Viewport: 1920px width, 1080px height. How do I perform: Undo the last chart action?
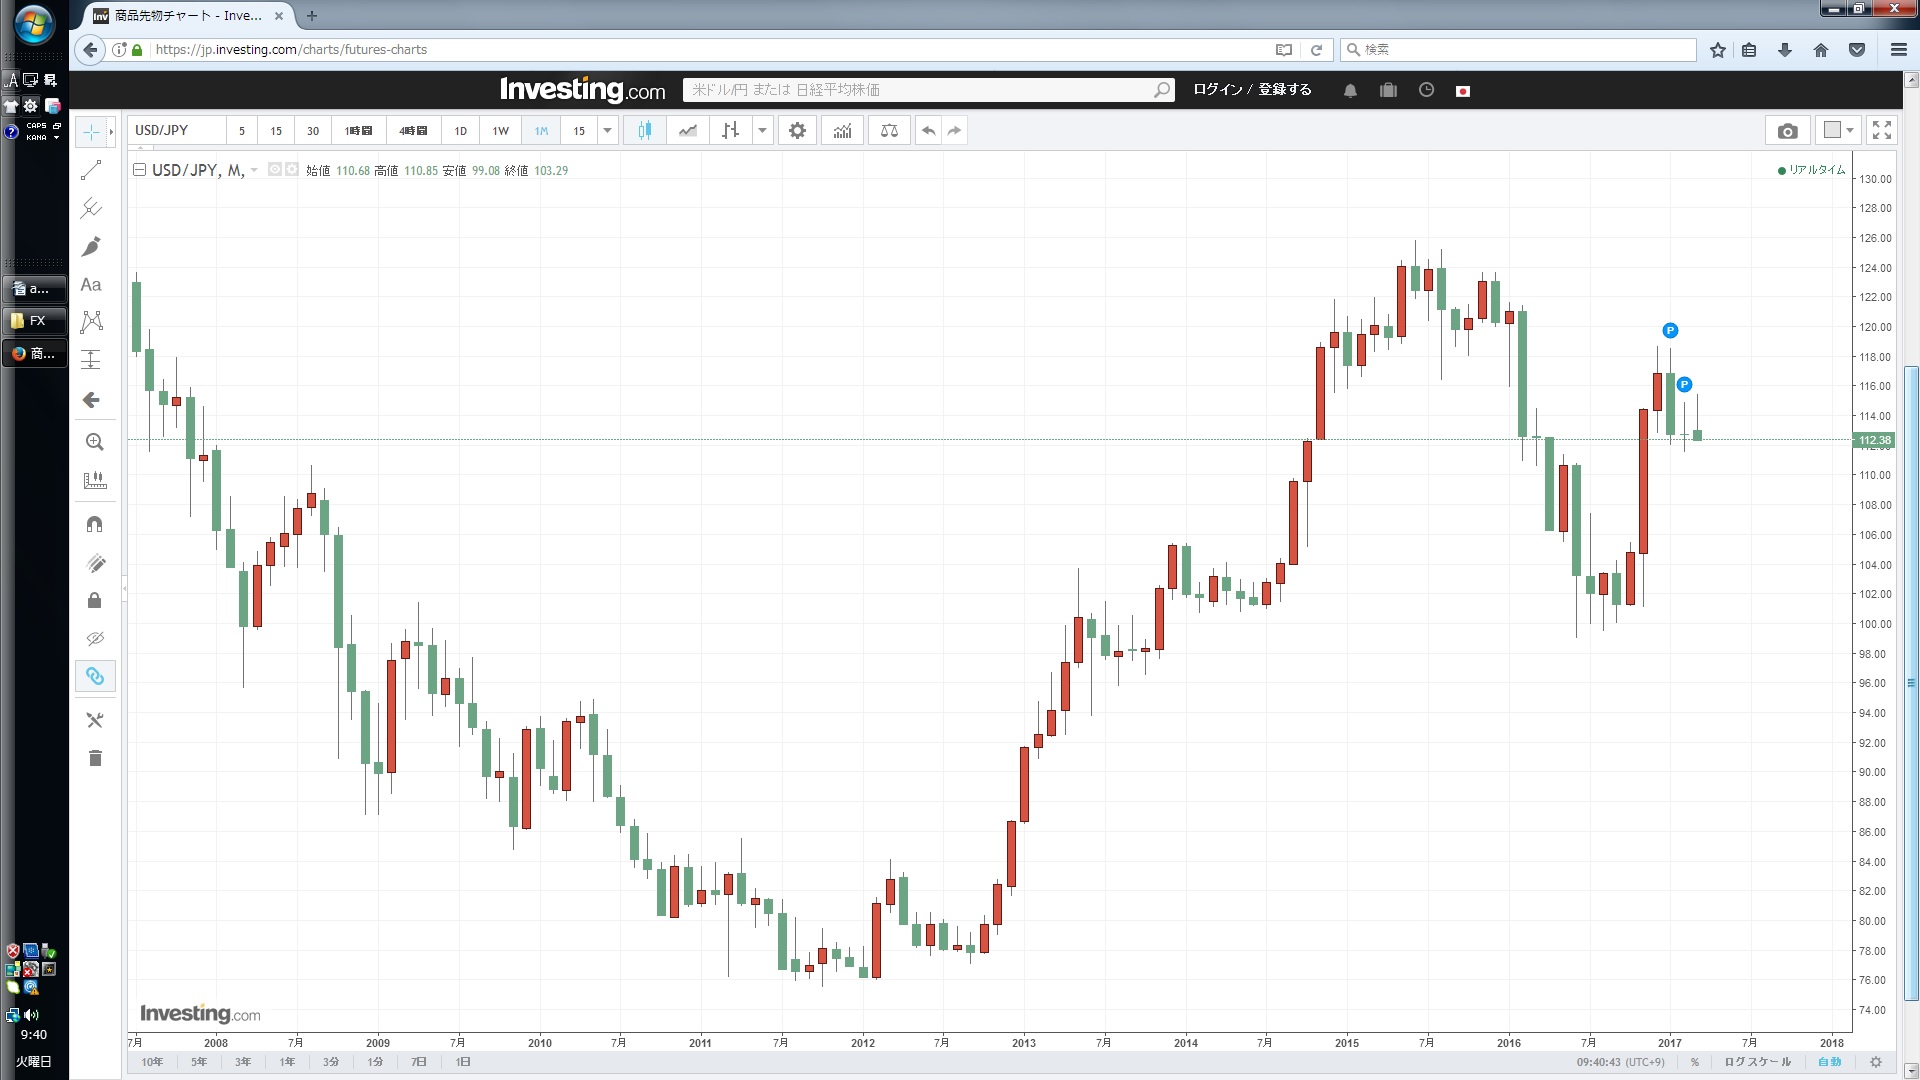[928, 131]
